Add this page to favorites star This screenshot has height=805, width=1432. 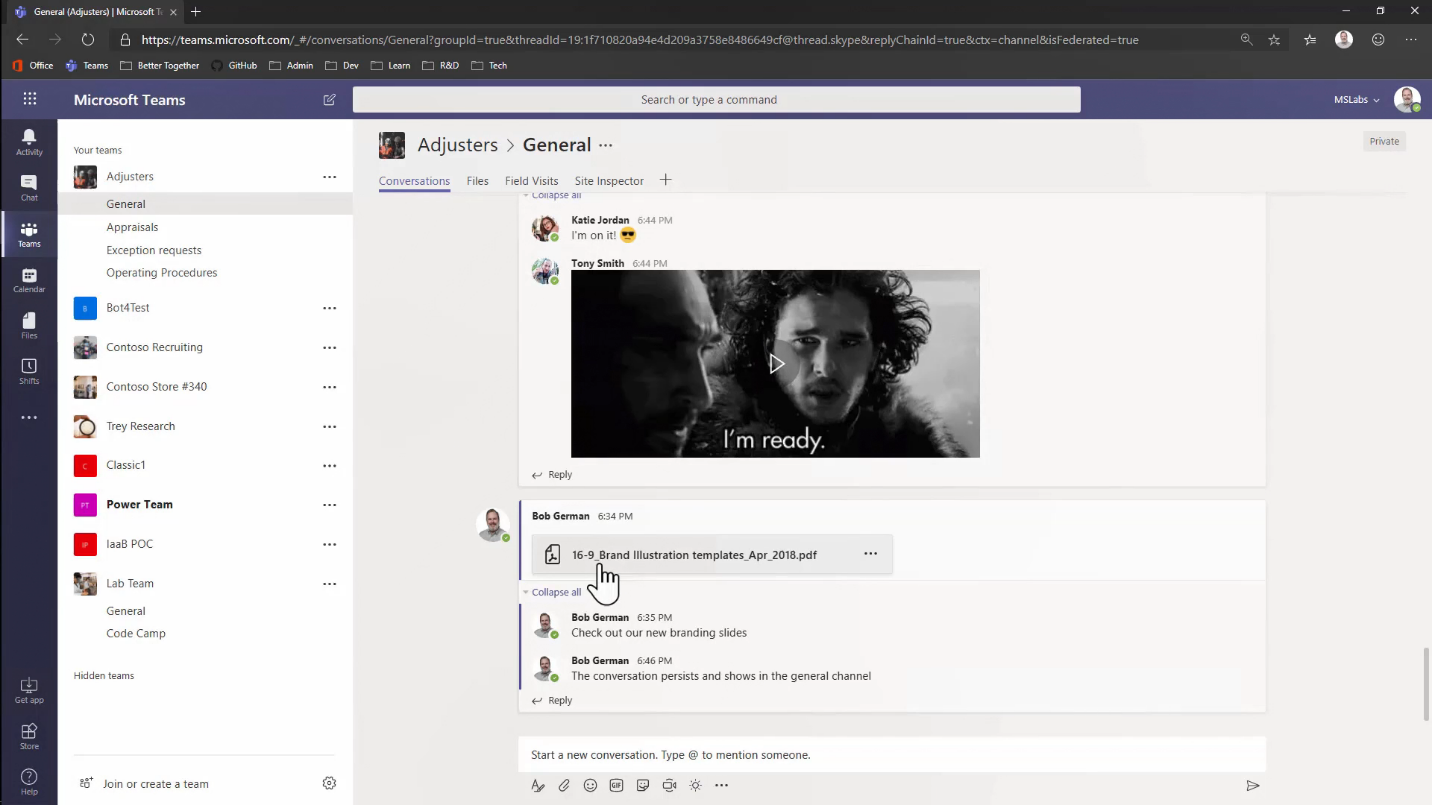point(1274,40)
